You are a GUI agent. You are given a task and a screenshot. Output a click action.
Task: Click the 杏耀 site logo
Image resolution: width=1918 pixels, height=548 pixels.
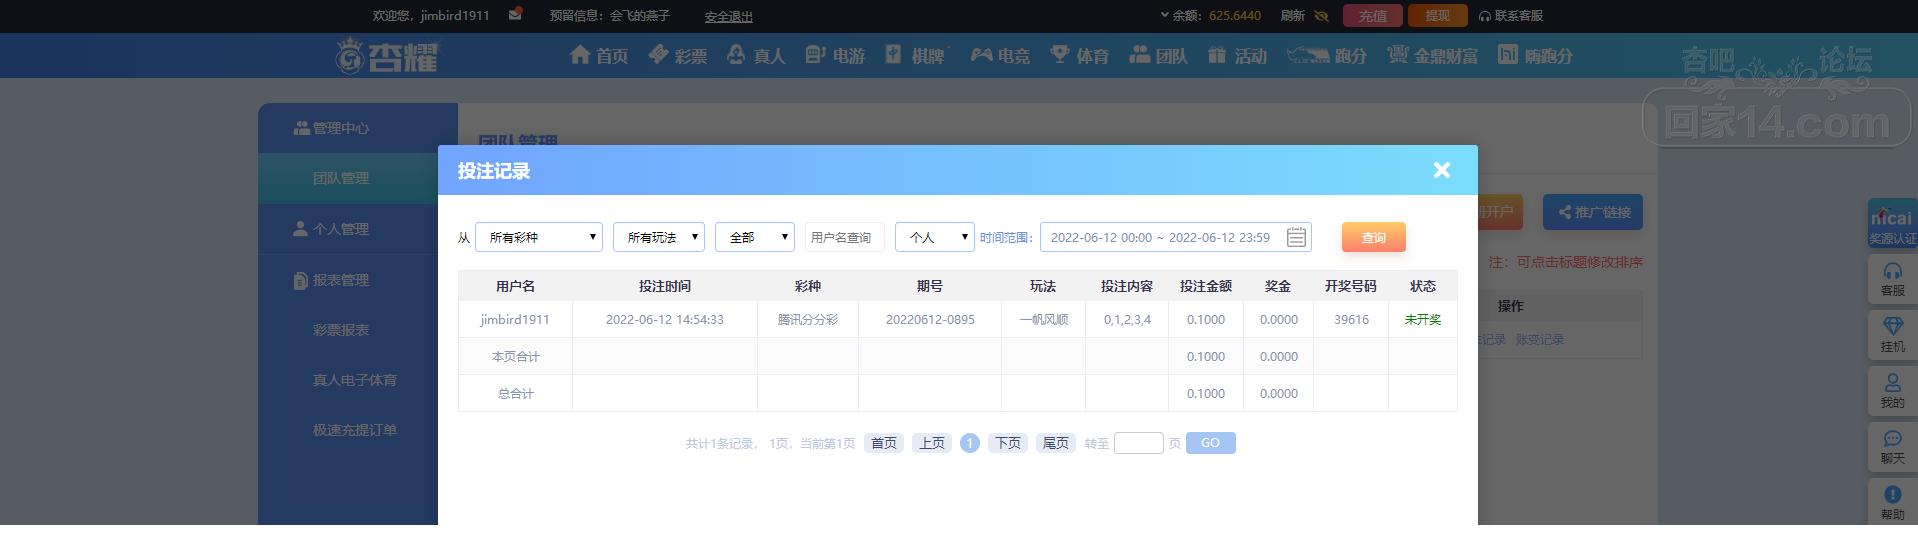[387, 56]
